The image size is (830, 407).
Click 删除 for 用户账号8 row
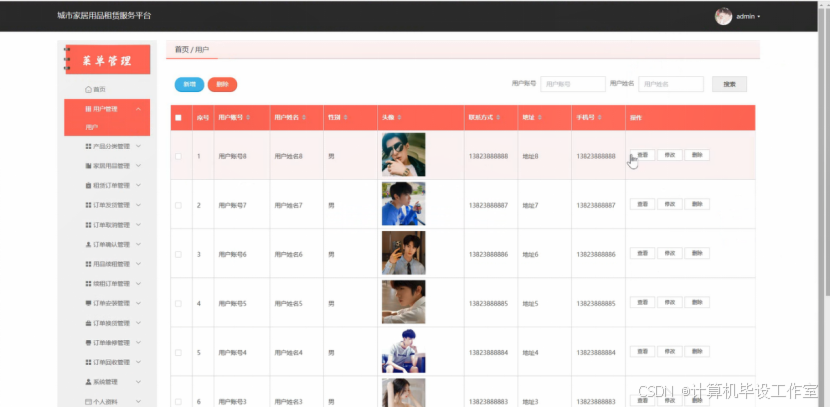[697, 155]
